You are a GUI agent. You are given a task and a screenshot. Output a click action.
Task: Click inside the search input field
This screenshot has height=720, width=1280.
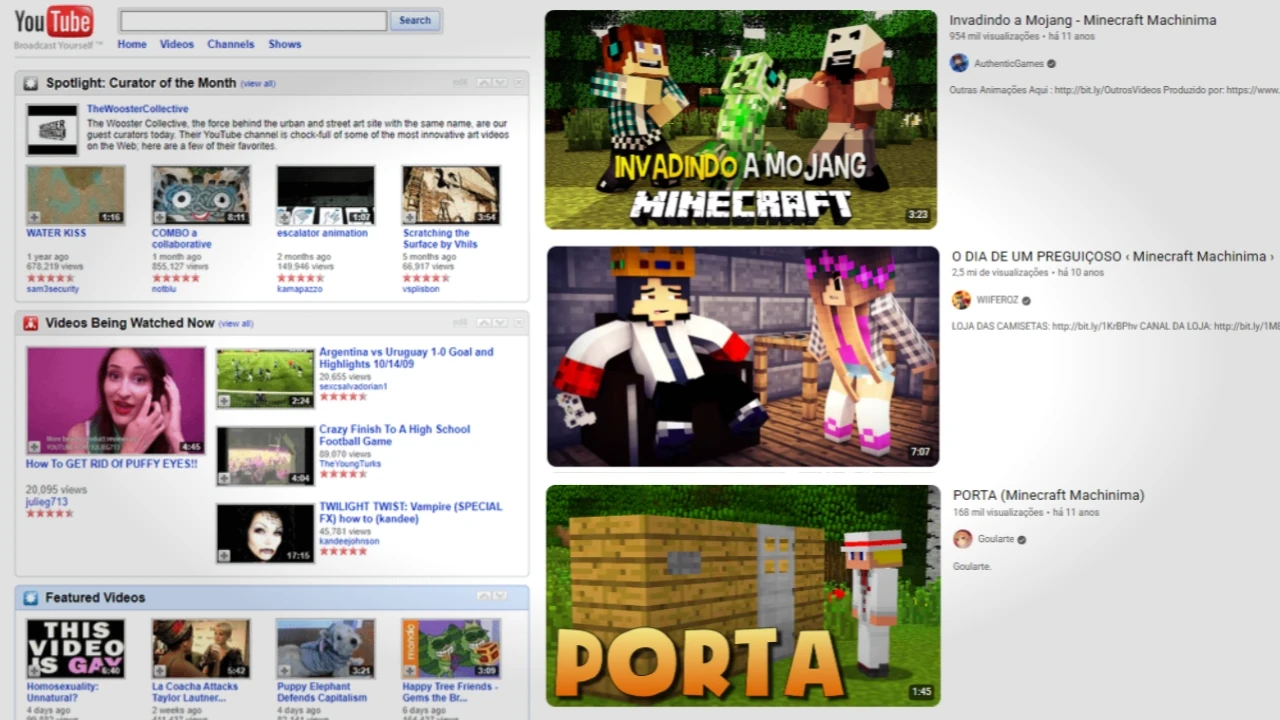click(252, 20)
